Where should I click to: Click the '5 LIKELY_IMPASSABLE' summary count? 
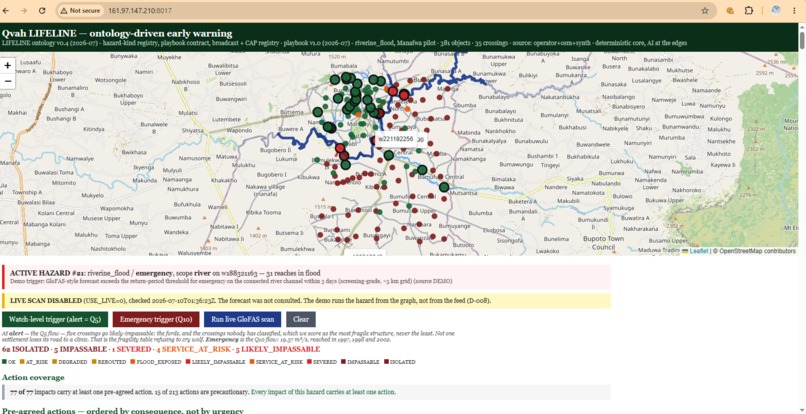pos(278,349)
